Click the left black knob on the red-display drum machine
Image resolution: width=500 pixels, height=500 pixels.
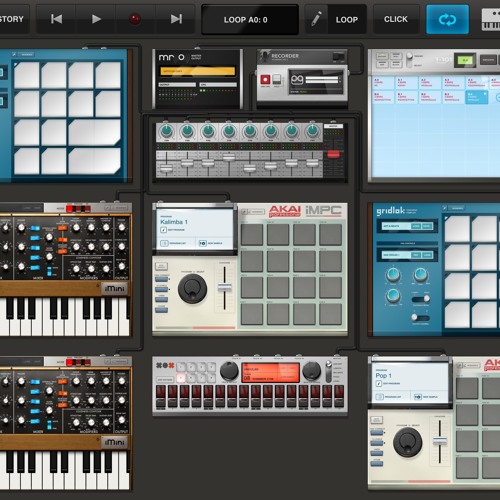coord(229,371)
